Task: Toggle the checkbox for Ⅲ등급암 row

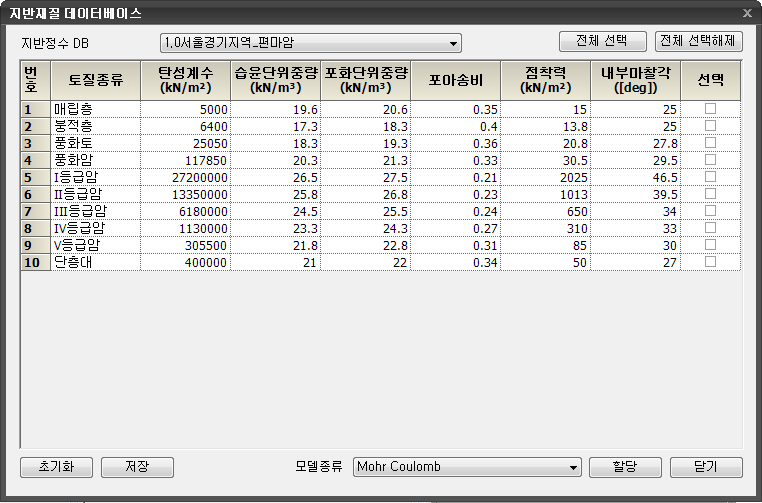Action: tap(710, 211)
